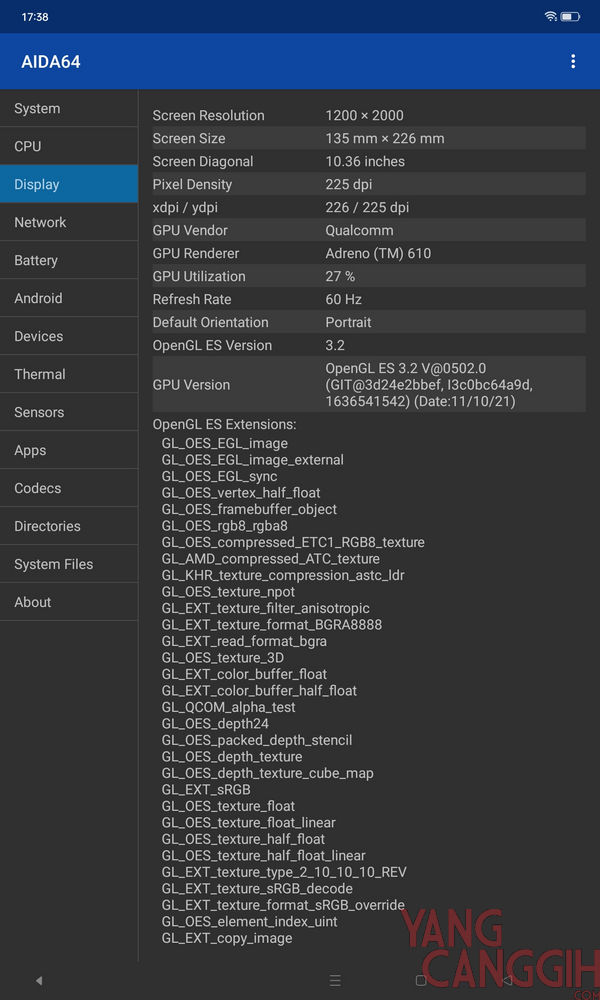
Task: View the Thermal readings page
Action: click(x=69, y=375)
